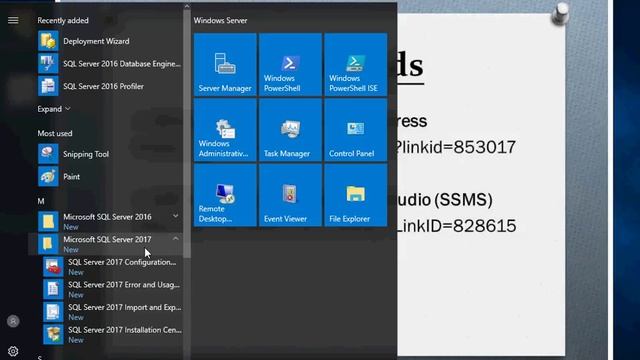640x360 pixels.
Task: Collapse the Microsoft SQL Server 2017 chevron
Action: (175, 238)
